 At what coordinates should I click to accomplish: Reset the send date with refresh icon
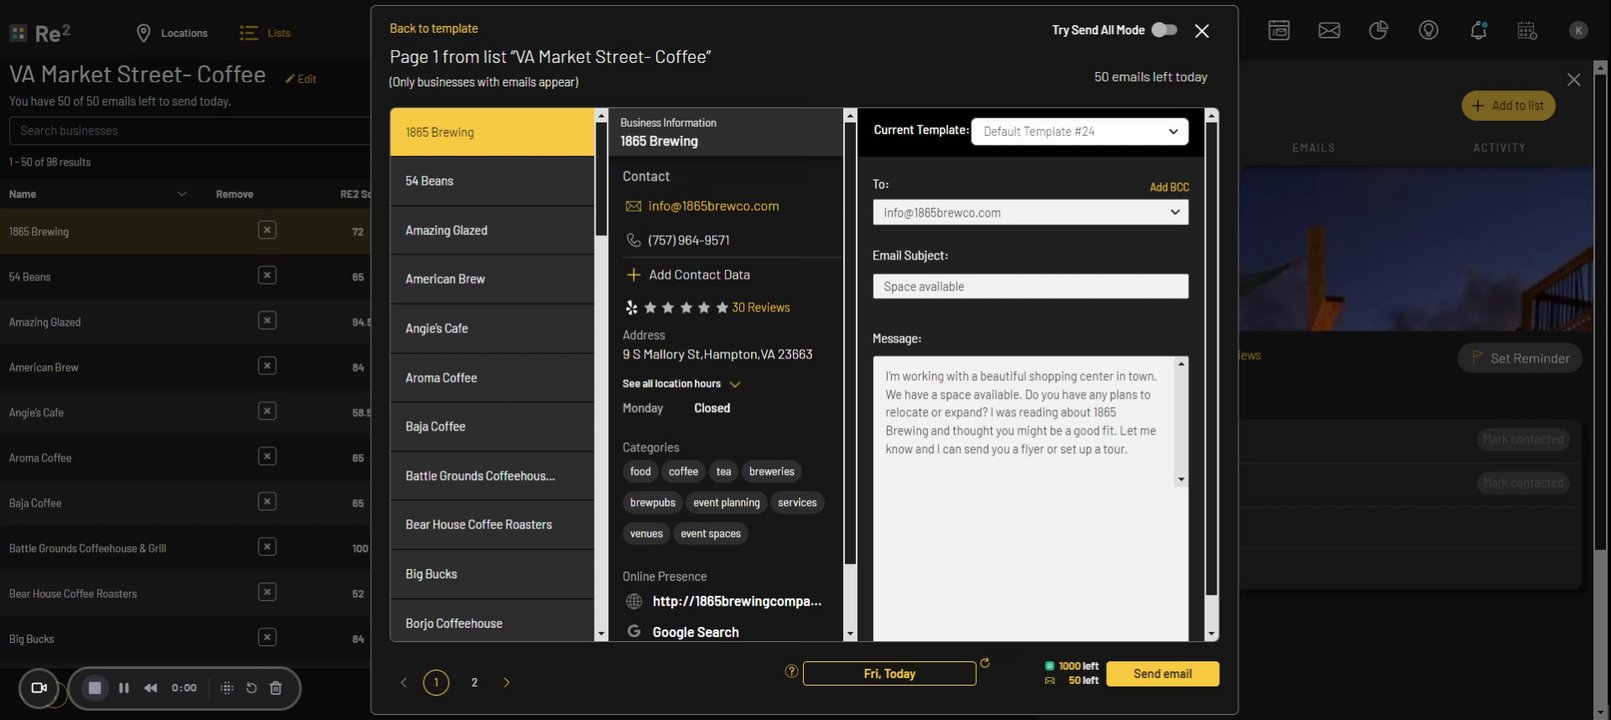(x=985, y=663)
